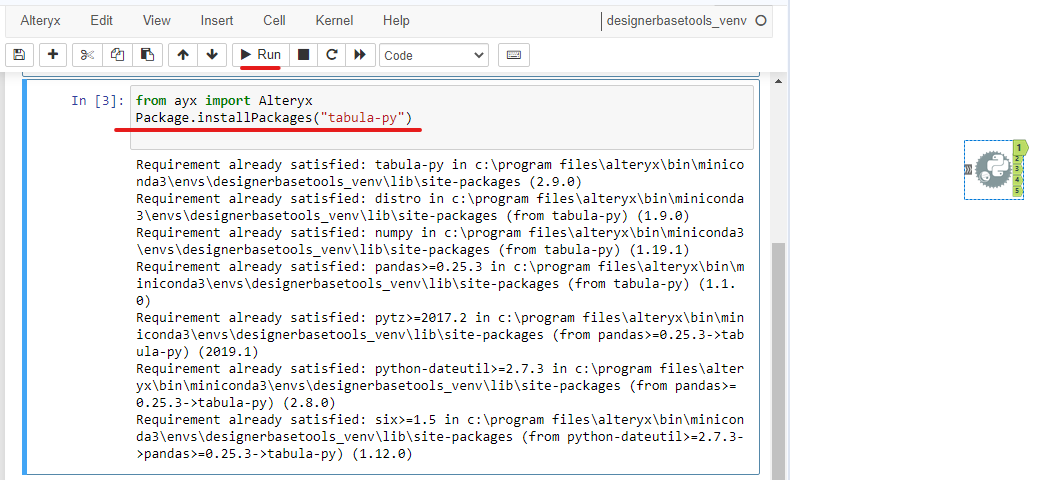The image size is (1047, 480).
Task: Move selected cell up arrow
Action: (x=183, y=55)
